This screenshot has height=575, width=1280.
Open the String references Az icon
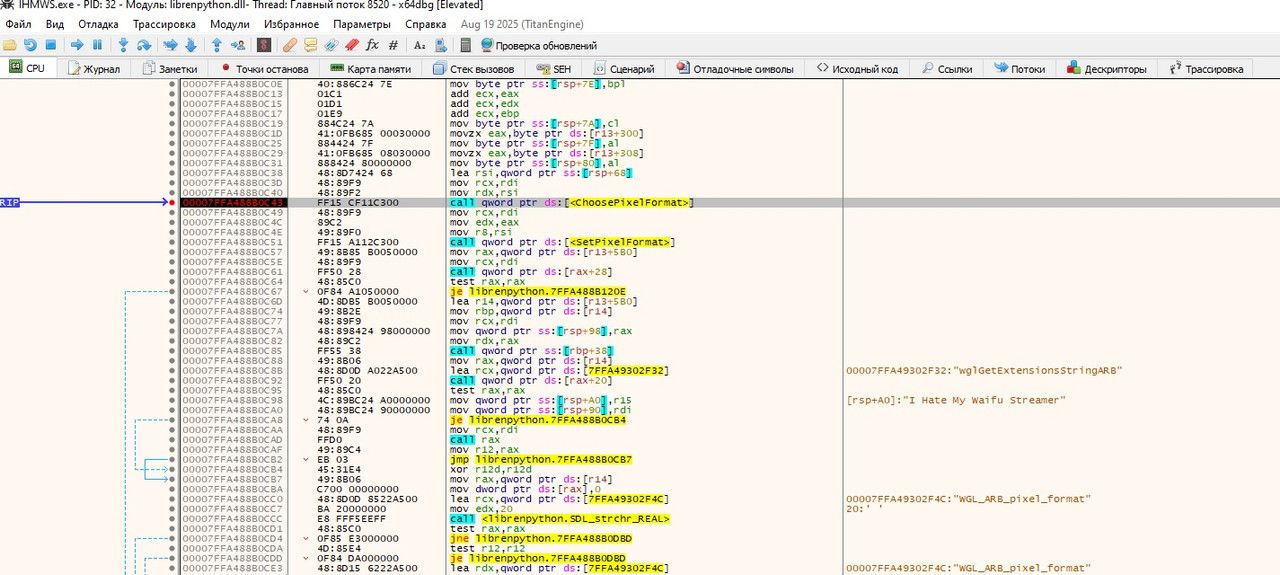pos(419,45)
